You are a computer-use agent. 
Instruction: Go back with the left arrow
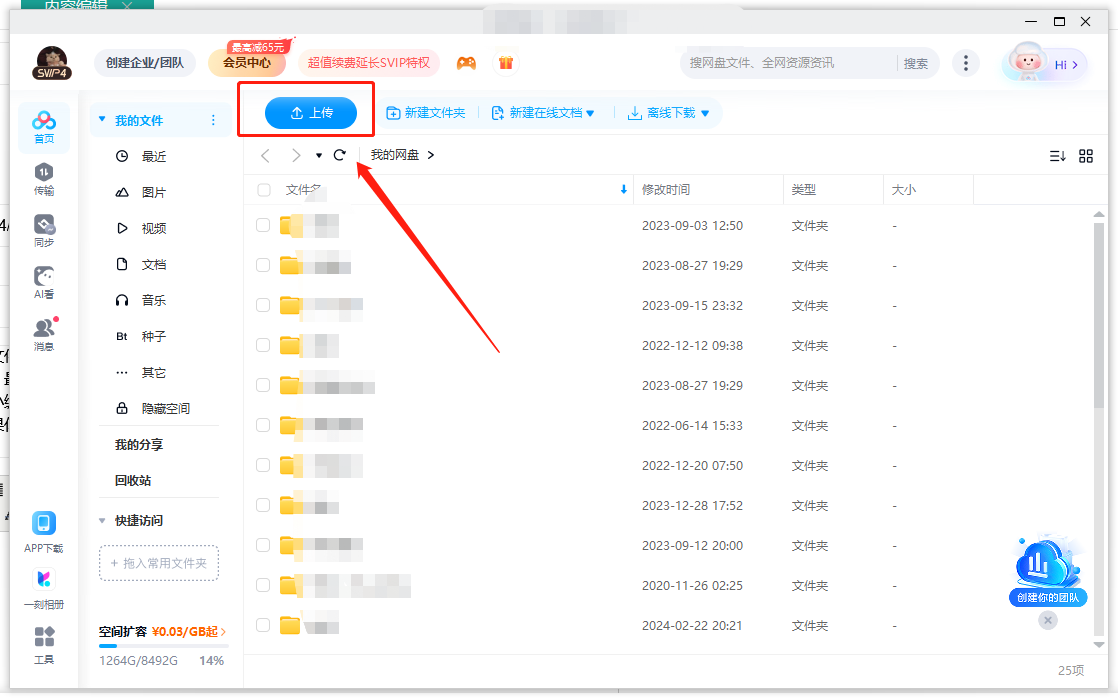tap(265, 155)
